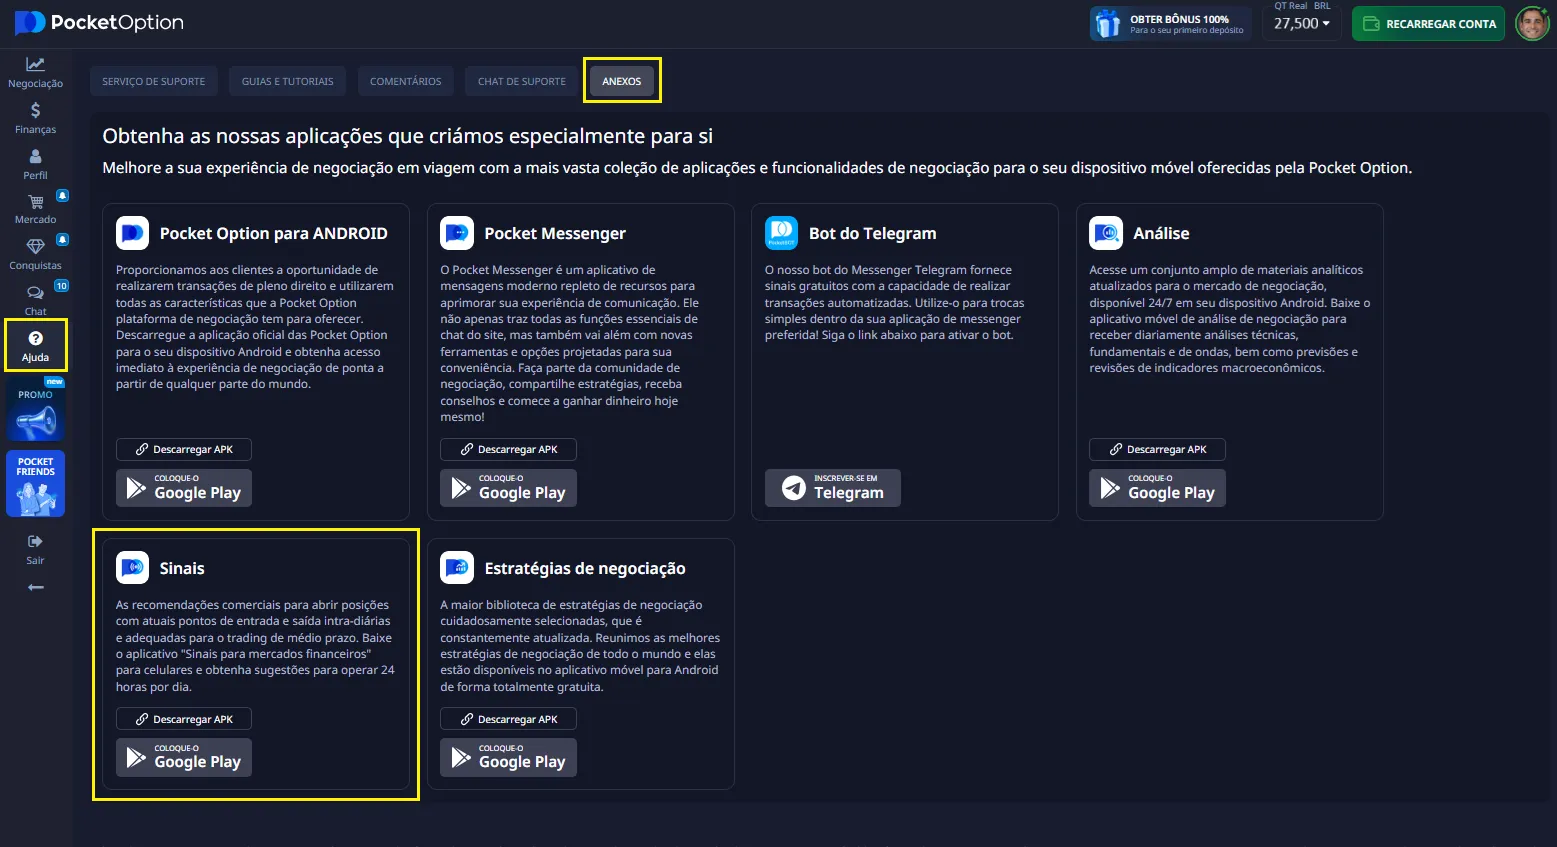The width and height of the screenshot is (1557, 847).
Task: Open Chat de Suporte tab
Action: point(521,81)
